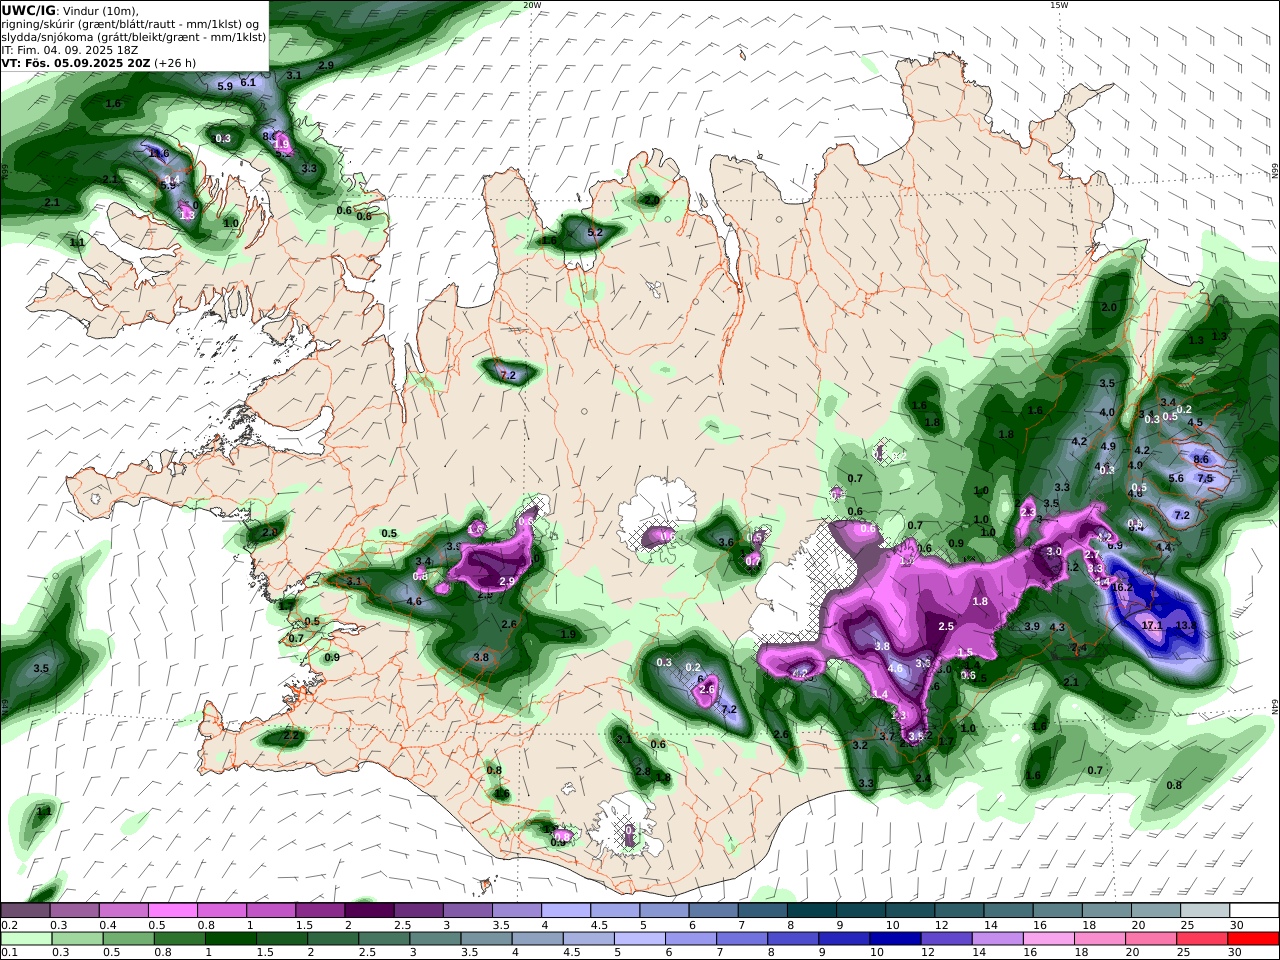
Task: Select palest green rain swatch between 0.1 and 0.3
Action: 25,939
